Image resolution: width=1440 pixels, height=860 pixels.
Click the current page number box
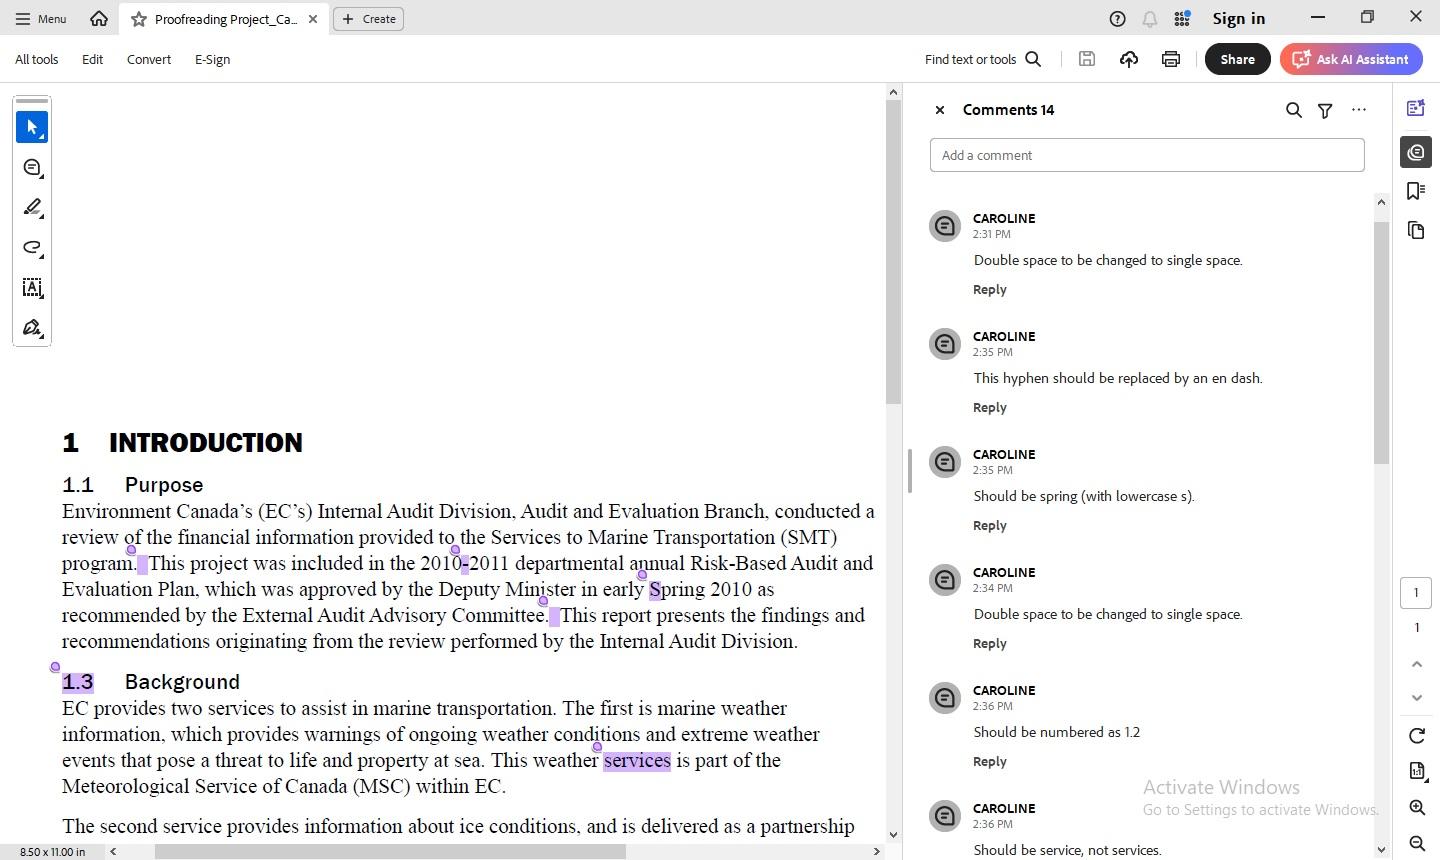click(x=1416, y=592)
